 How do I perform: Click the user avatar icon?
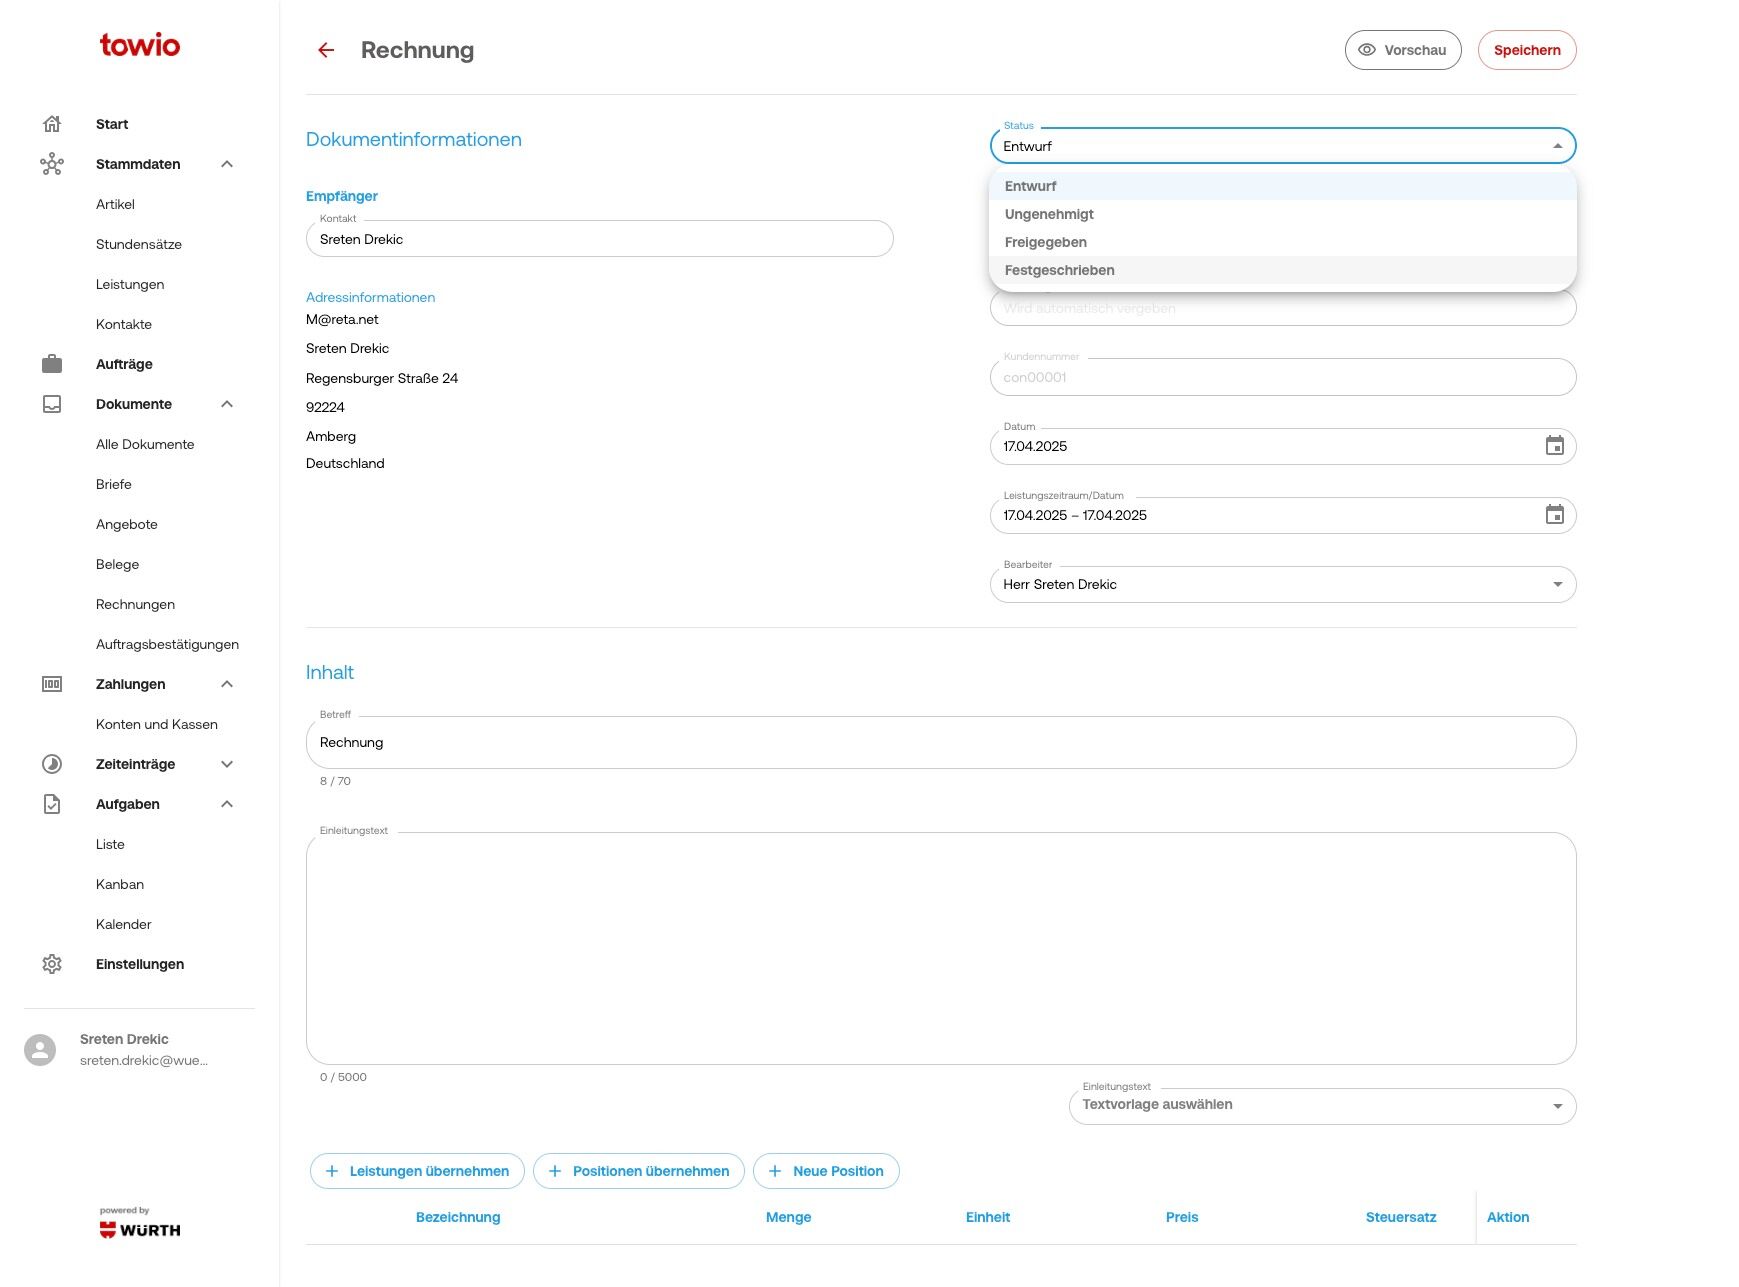pos(40,1050)
